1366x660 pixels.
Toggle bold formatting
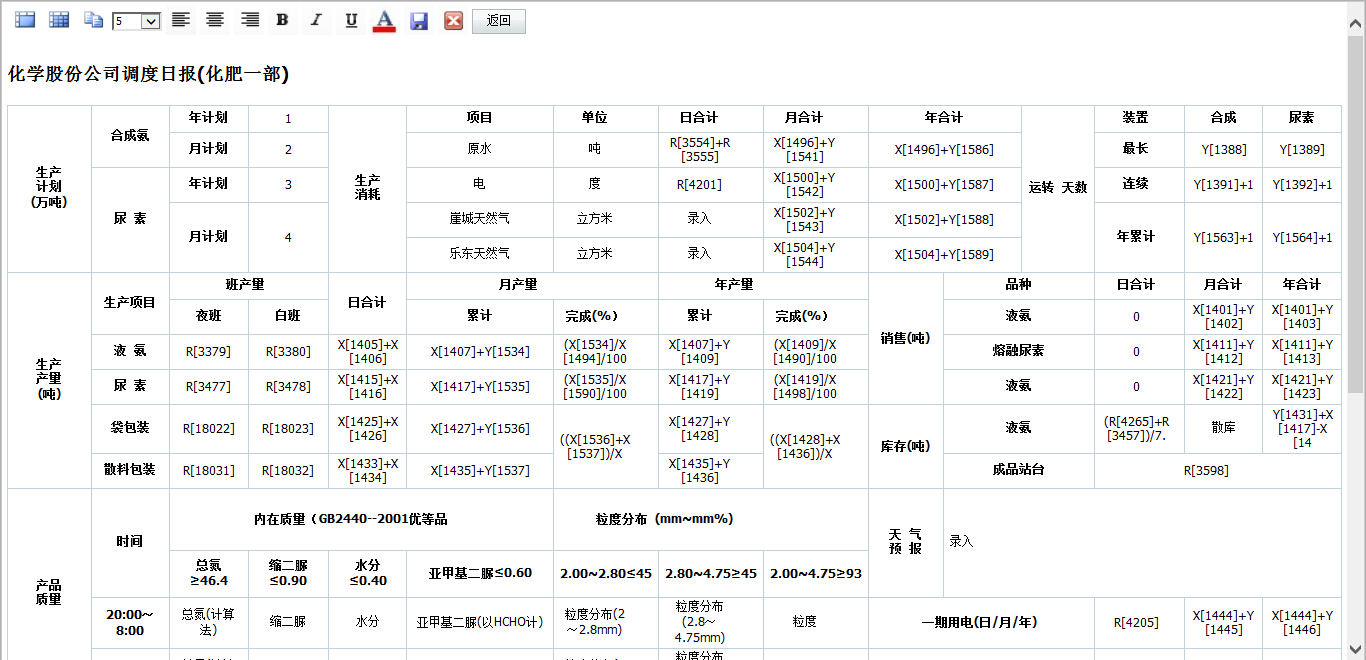[x=283, y=20]
